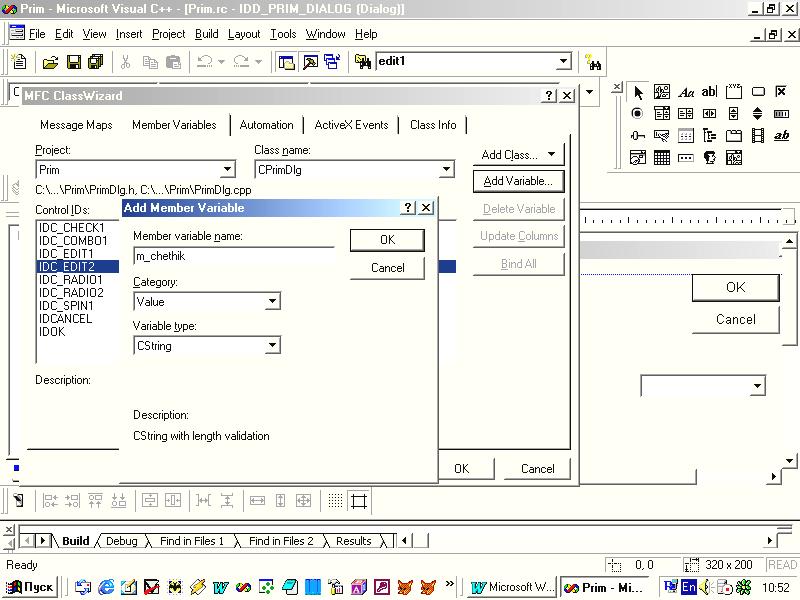Image resolution: width=800 pixels, height=600 pixels.
Task: Toggle guides and rulers in Dialog toolbar
Action: pos(359,501)
